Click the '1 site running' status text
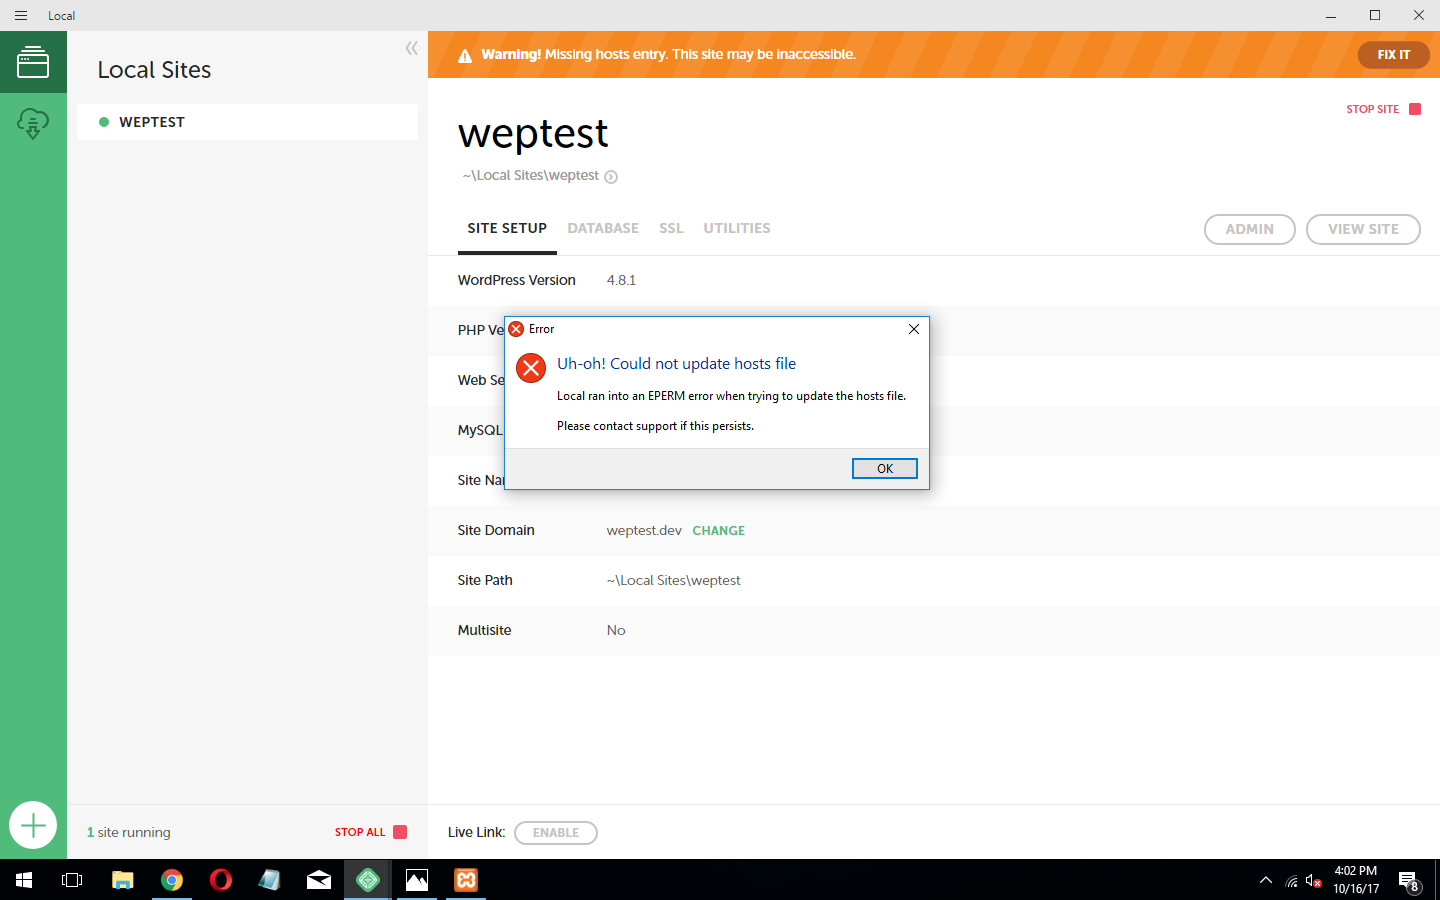The height and width of the screenshot is (900, 1440). tap(129, 832)
